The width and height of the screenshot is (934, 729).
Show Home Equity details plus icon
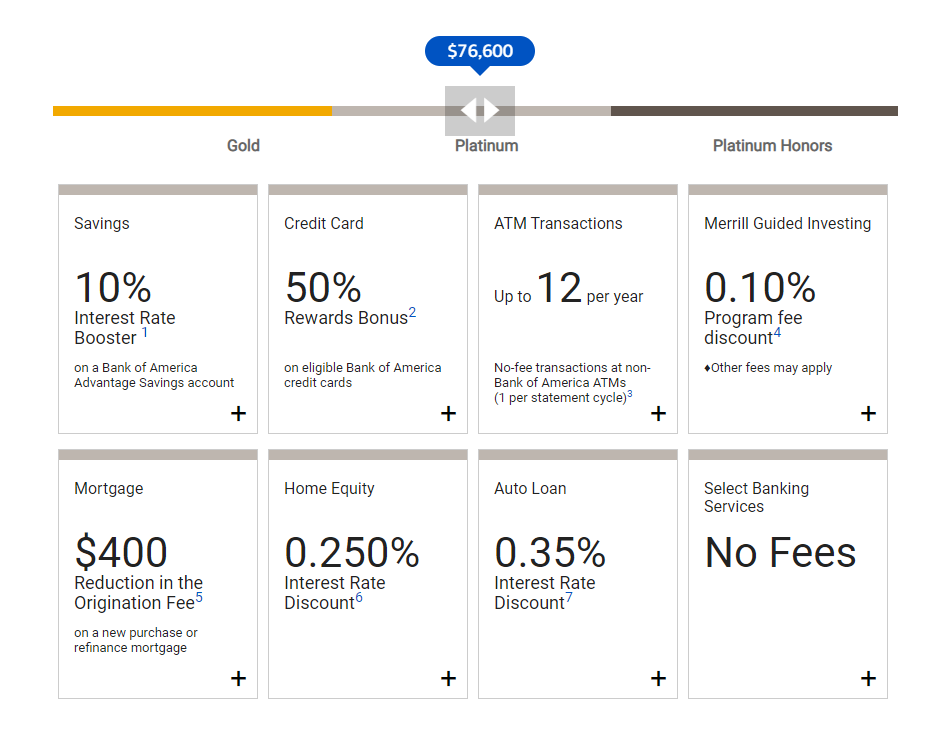[x=449, y=678]
